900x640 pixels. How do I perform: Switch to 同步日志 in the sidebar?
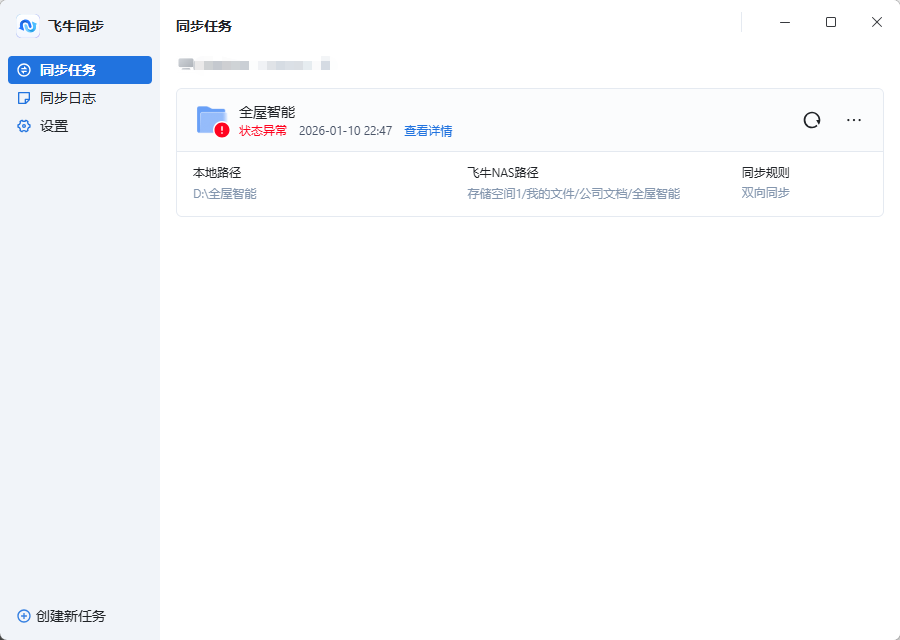[x=80, y=98]
